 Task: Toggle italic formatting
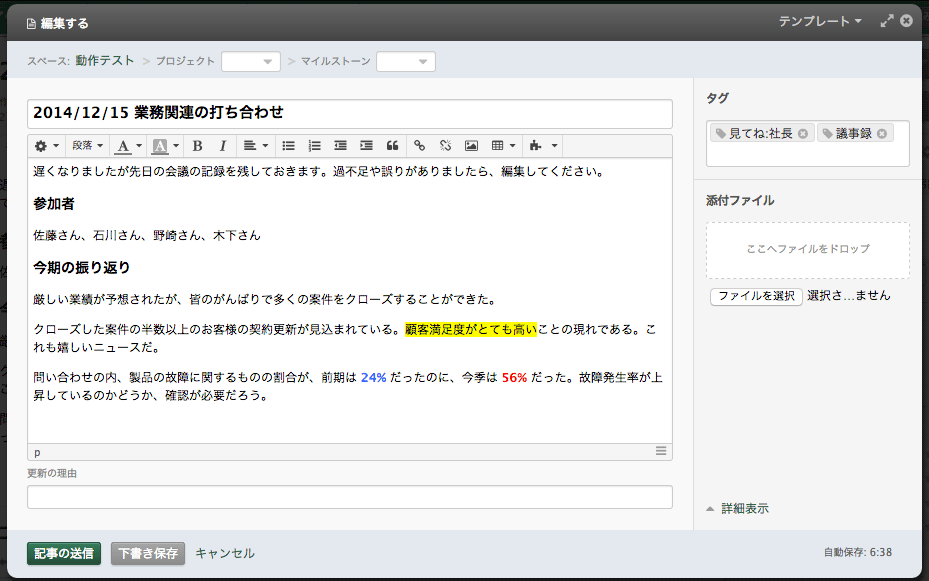point(223,146)
